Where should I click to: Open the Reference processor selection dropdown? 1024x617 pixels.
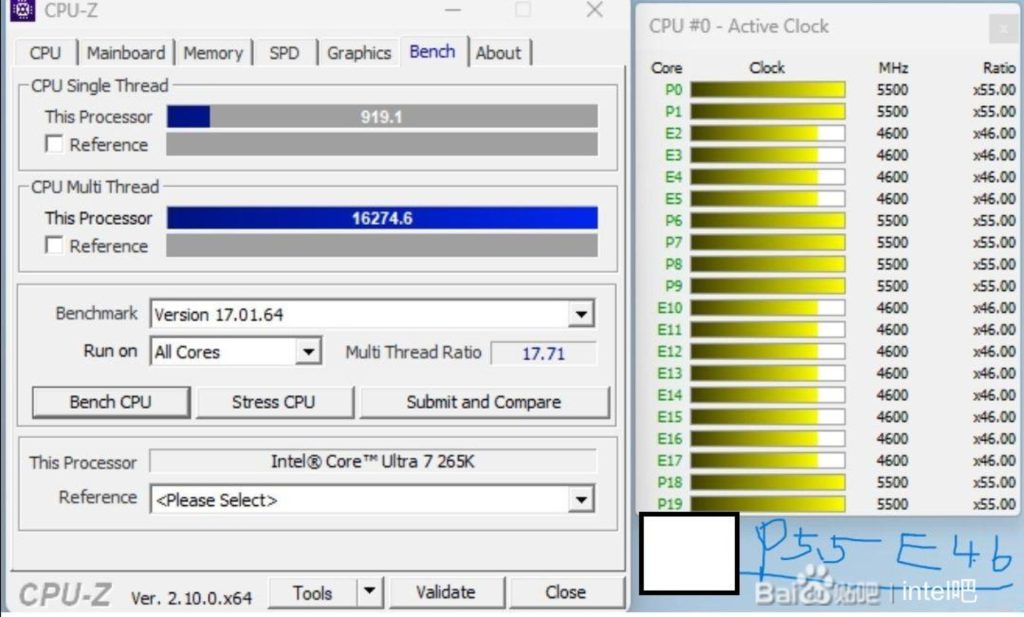[580, 499]
